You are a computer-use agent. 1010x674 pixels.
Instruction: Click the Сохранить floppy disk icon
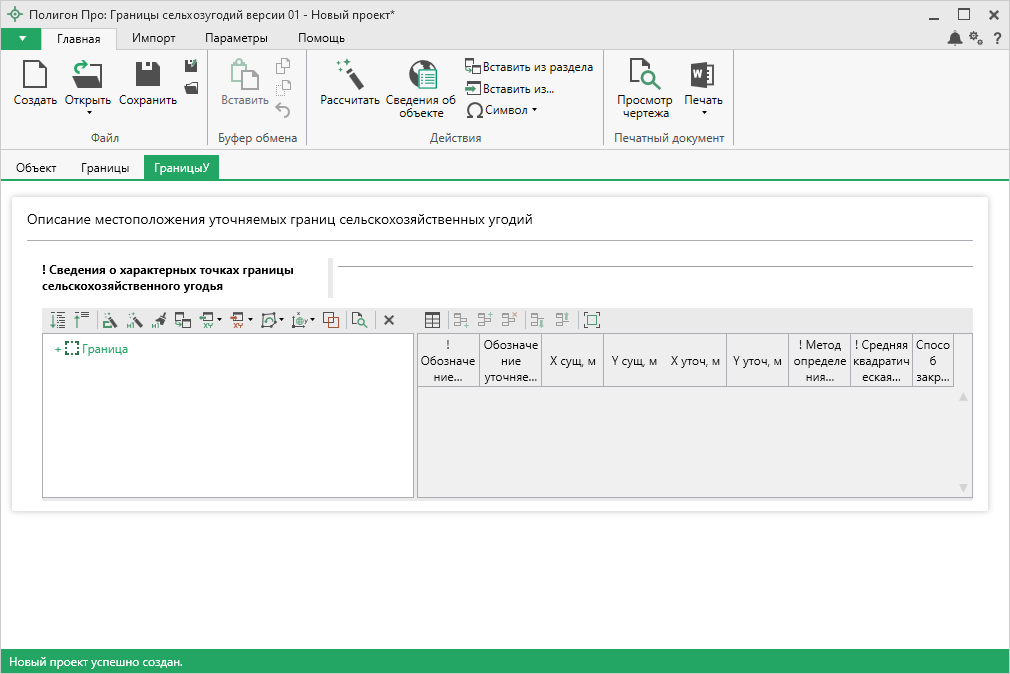[x=148, y=76]
